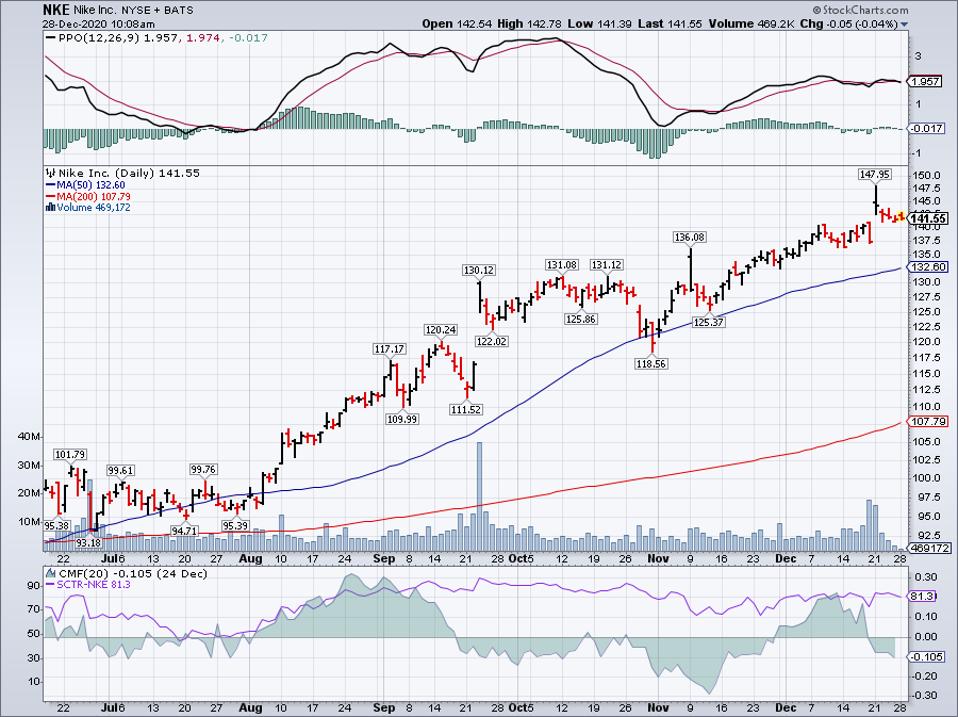Click the red line swatch of MA(200)
This screenshot has height=717, width=958.
click(51, 197)
